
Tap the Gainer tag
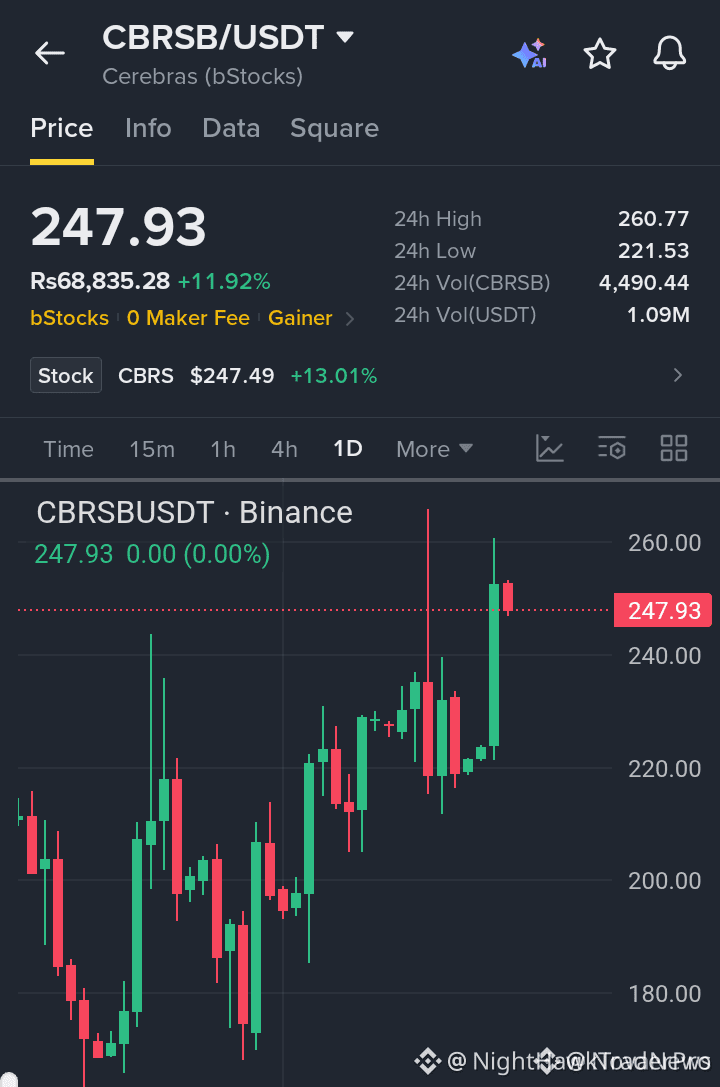300,318
